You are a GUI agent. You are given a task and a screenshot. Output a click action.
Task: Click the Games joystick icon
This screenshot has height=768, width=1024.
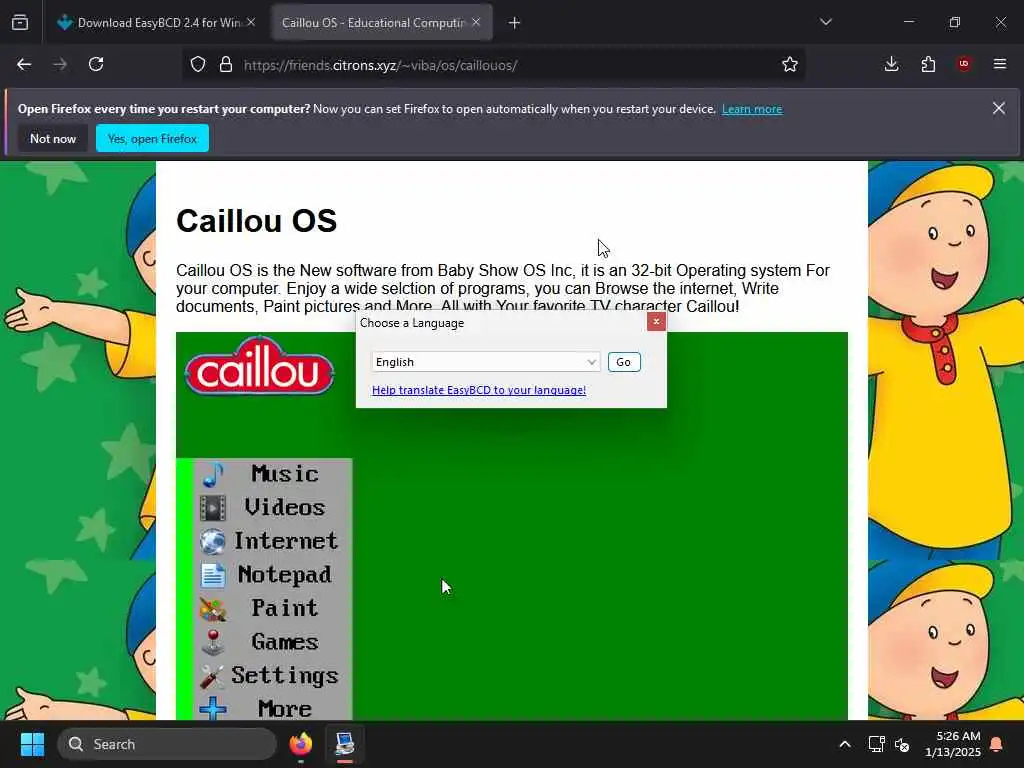pyautogui.click(x=213, y=643)
